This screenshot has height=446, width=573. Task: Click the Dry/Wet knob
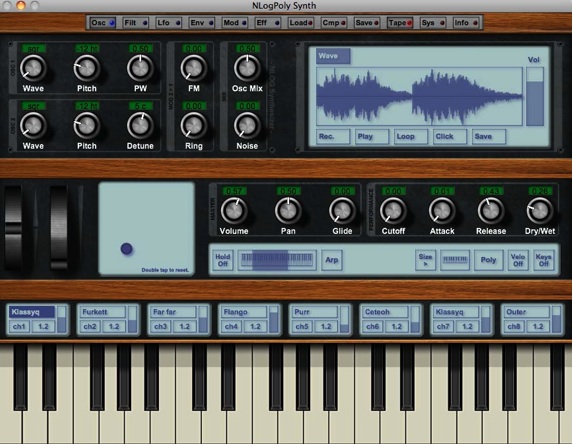pyautogui.click(x=539, y=211)
